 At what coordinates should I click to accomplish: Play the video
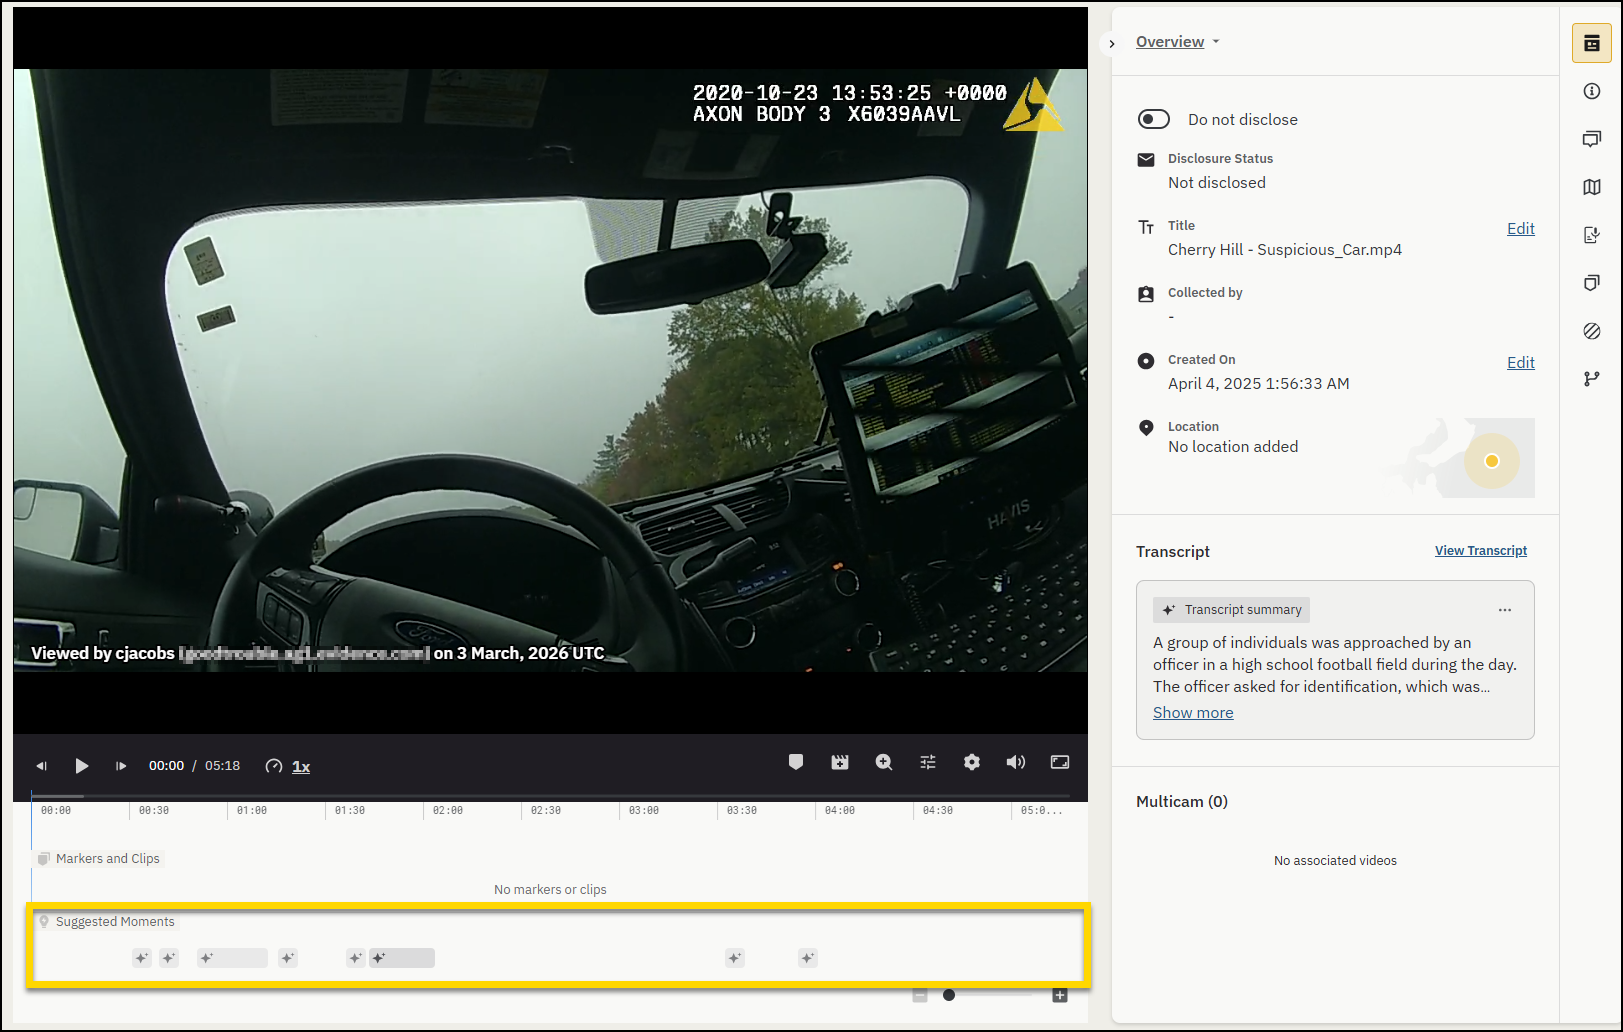coord(82,766)
